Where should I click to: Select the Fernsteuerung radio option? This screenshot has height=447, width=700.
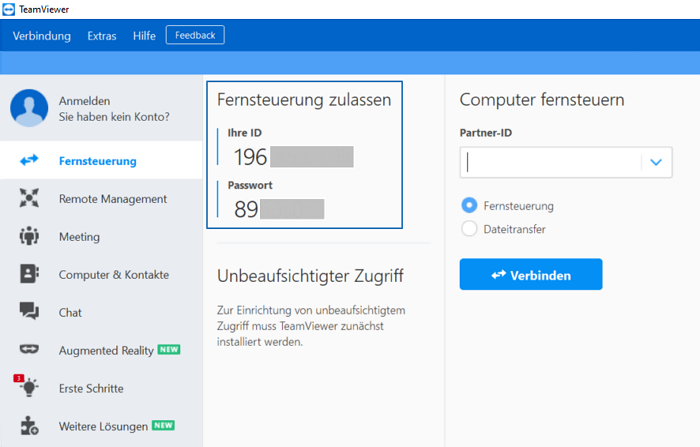pyautogui.click(x=469, y=205)
